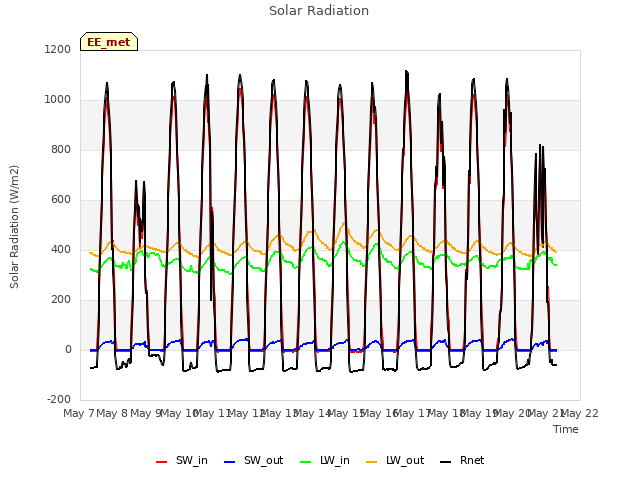Screen dimensions: 640x480
Task: Click the May 8 x-axis tick label
Action: click(112, 414)
